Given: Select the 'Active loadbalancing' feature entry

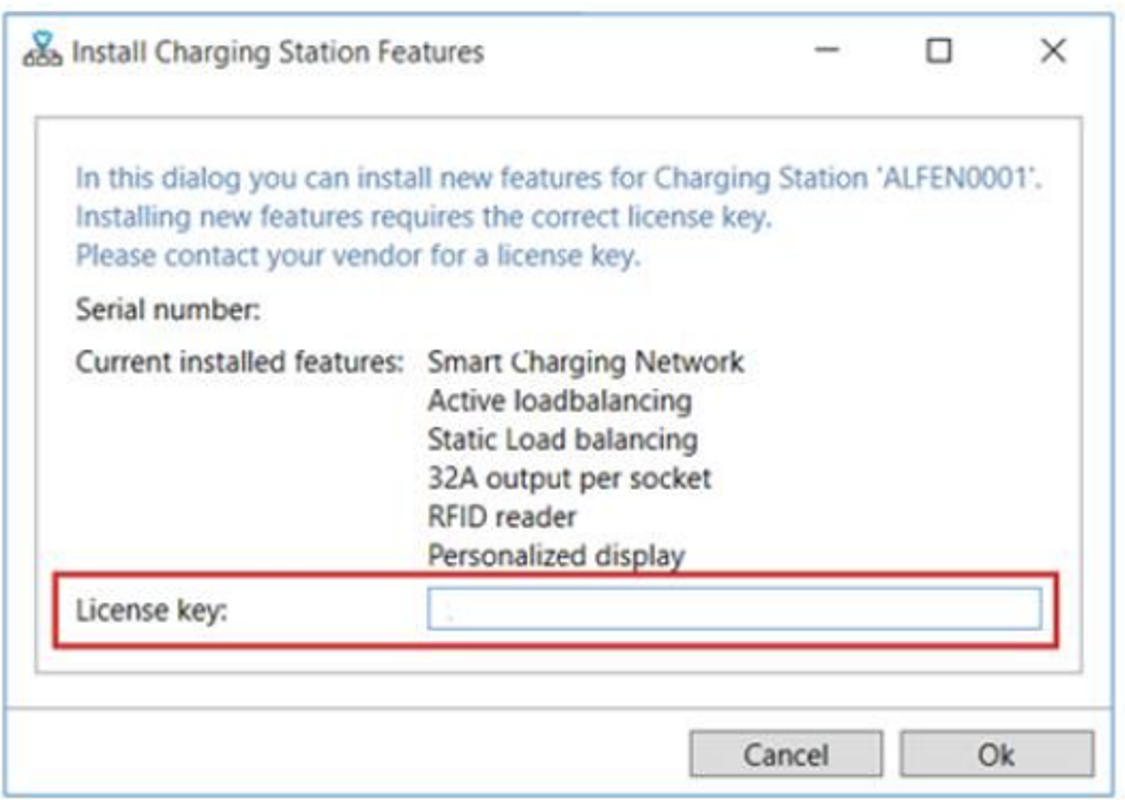Looking at the screenshot, I should pyautogui.click(x=559, y=400).
